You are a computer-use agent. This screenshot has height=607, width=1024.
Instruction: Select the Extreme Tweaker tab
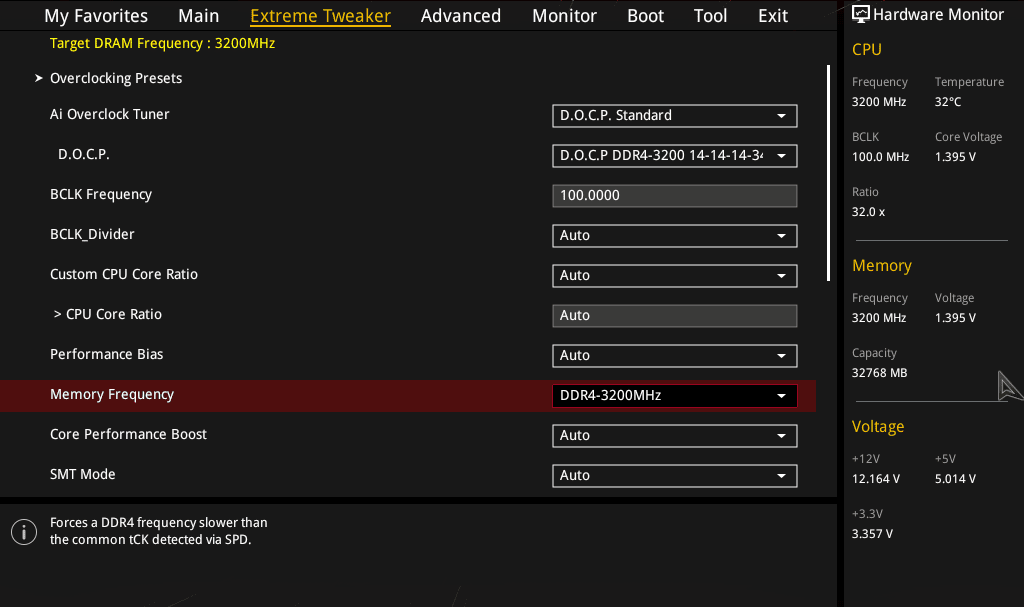[321, 16]
